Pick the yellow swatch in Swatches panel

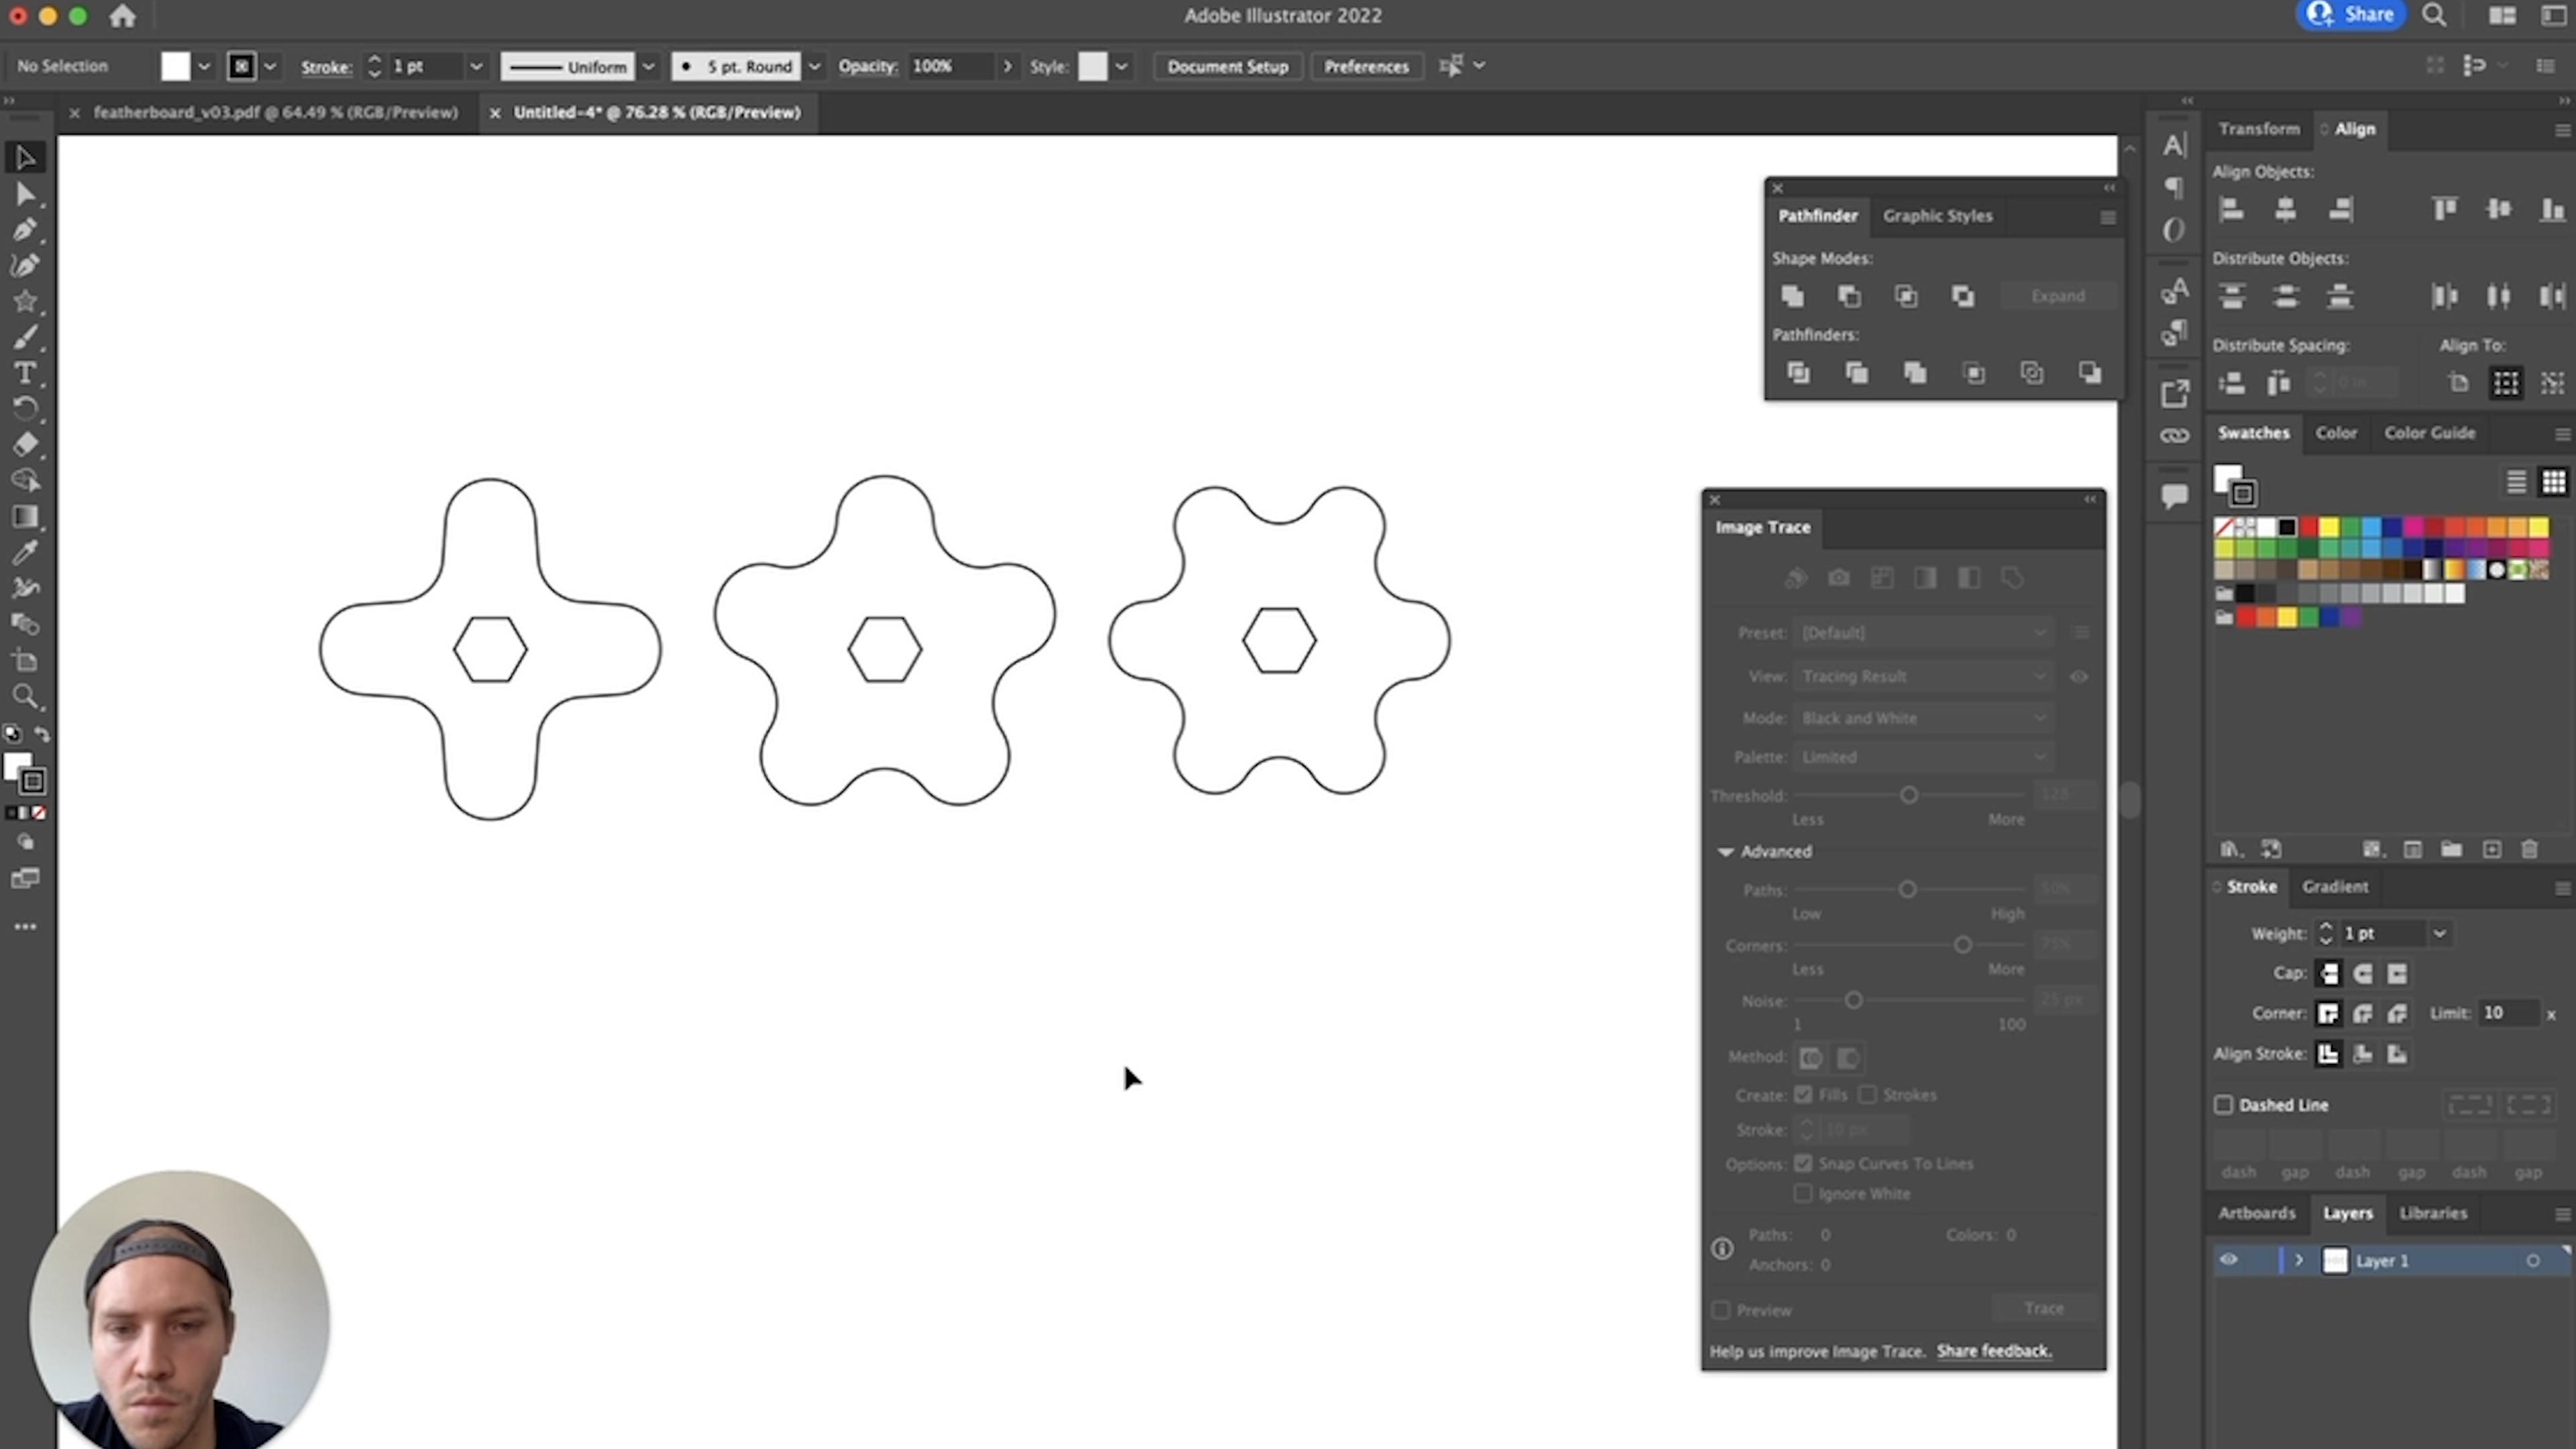click(x=2329, y=528)
